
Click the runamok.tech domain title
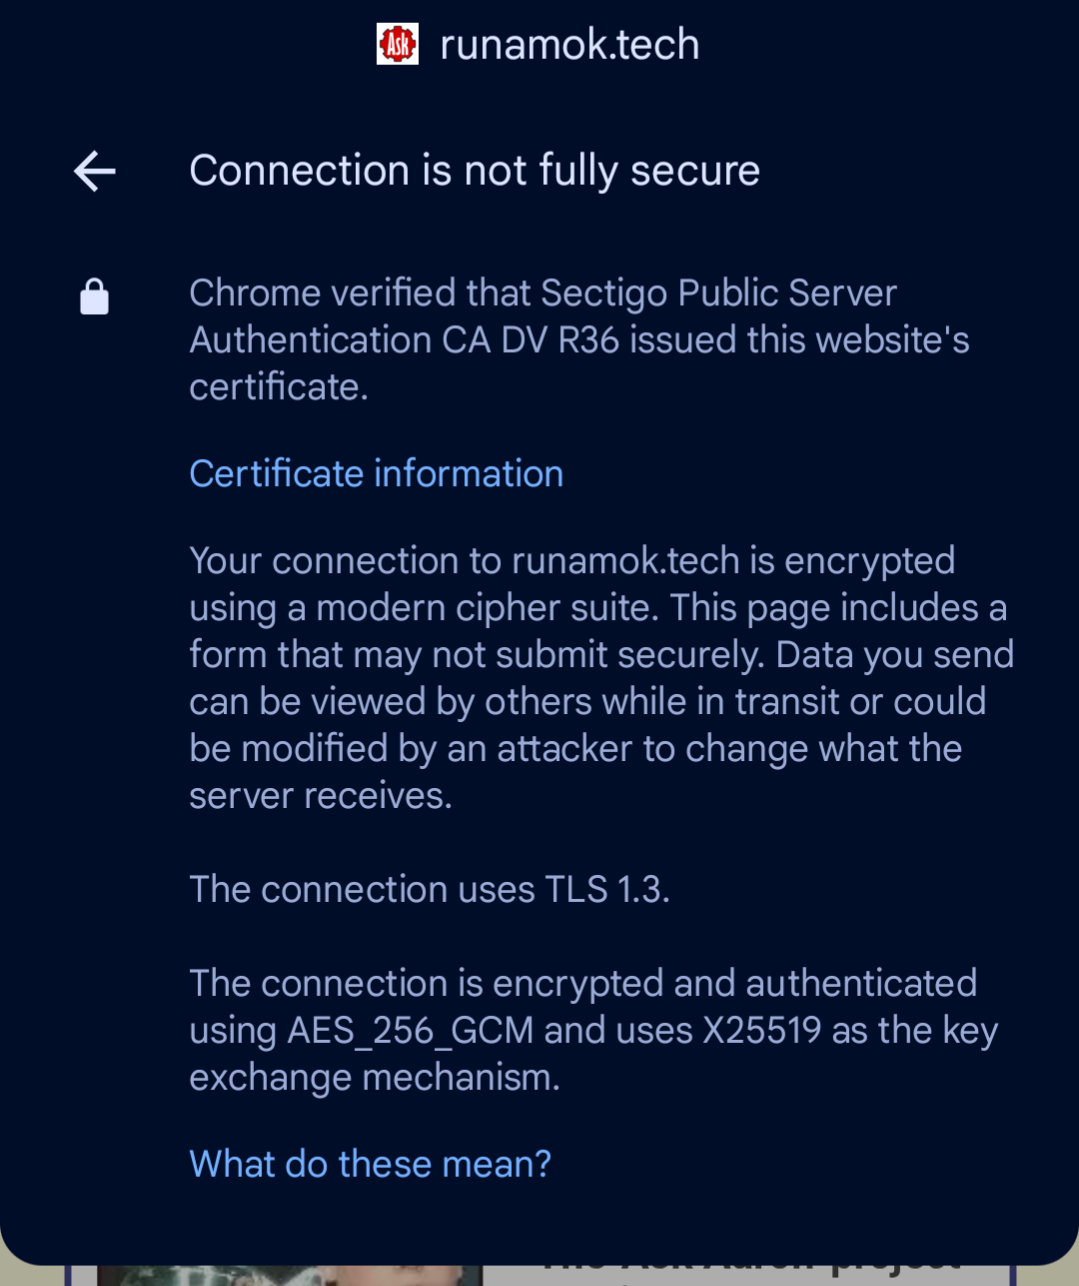coord(569,45)
